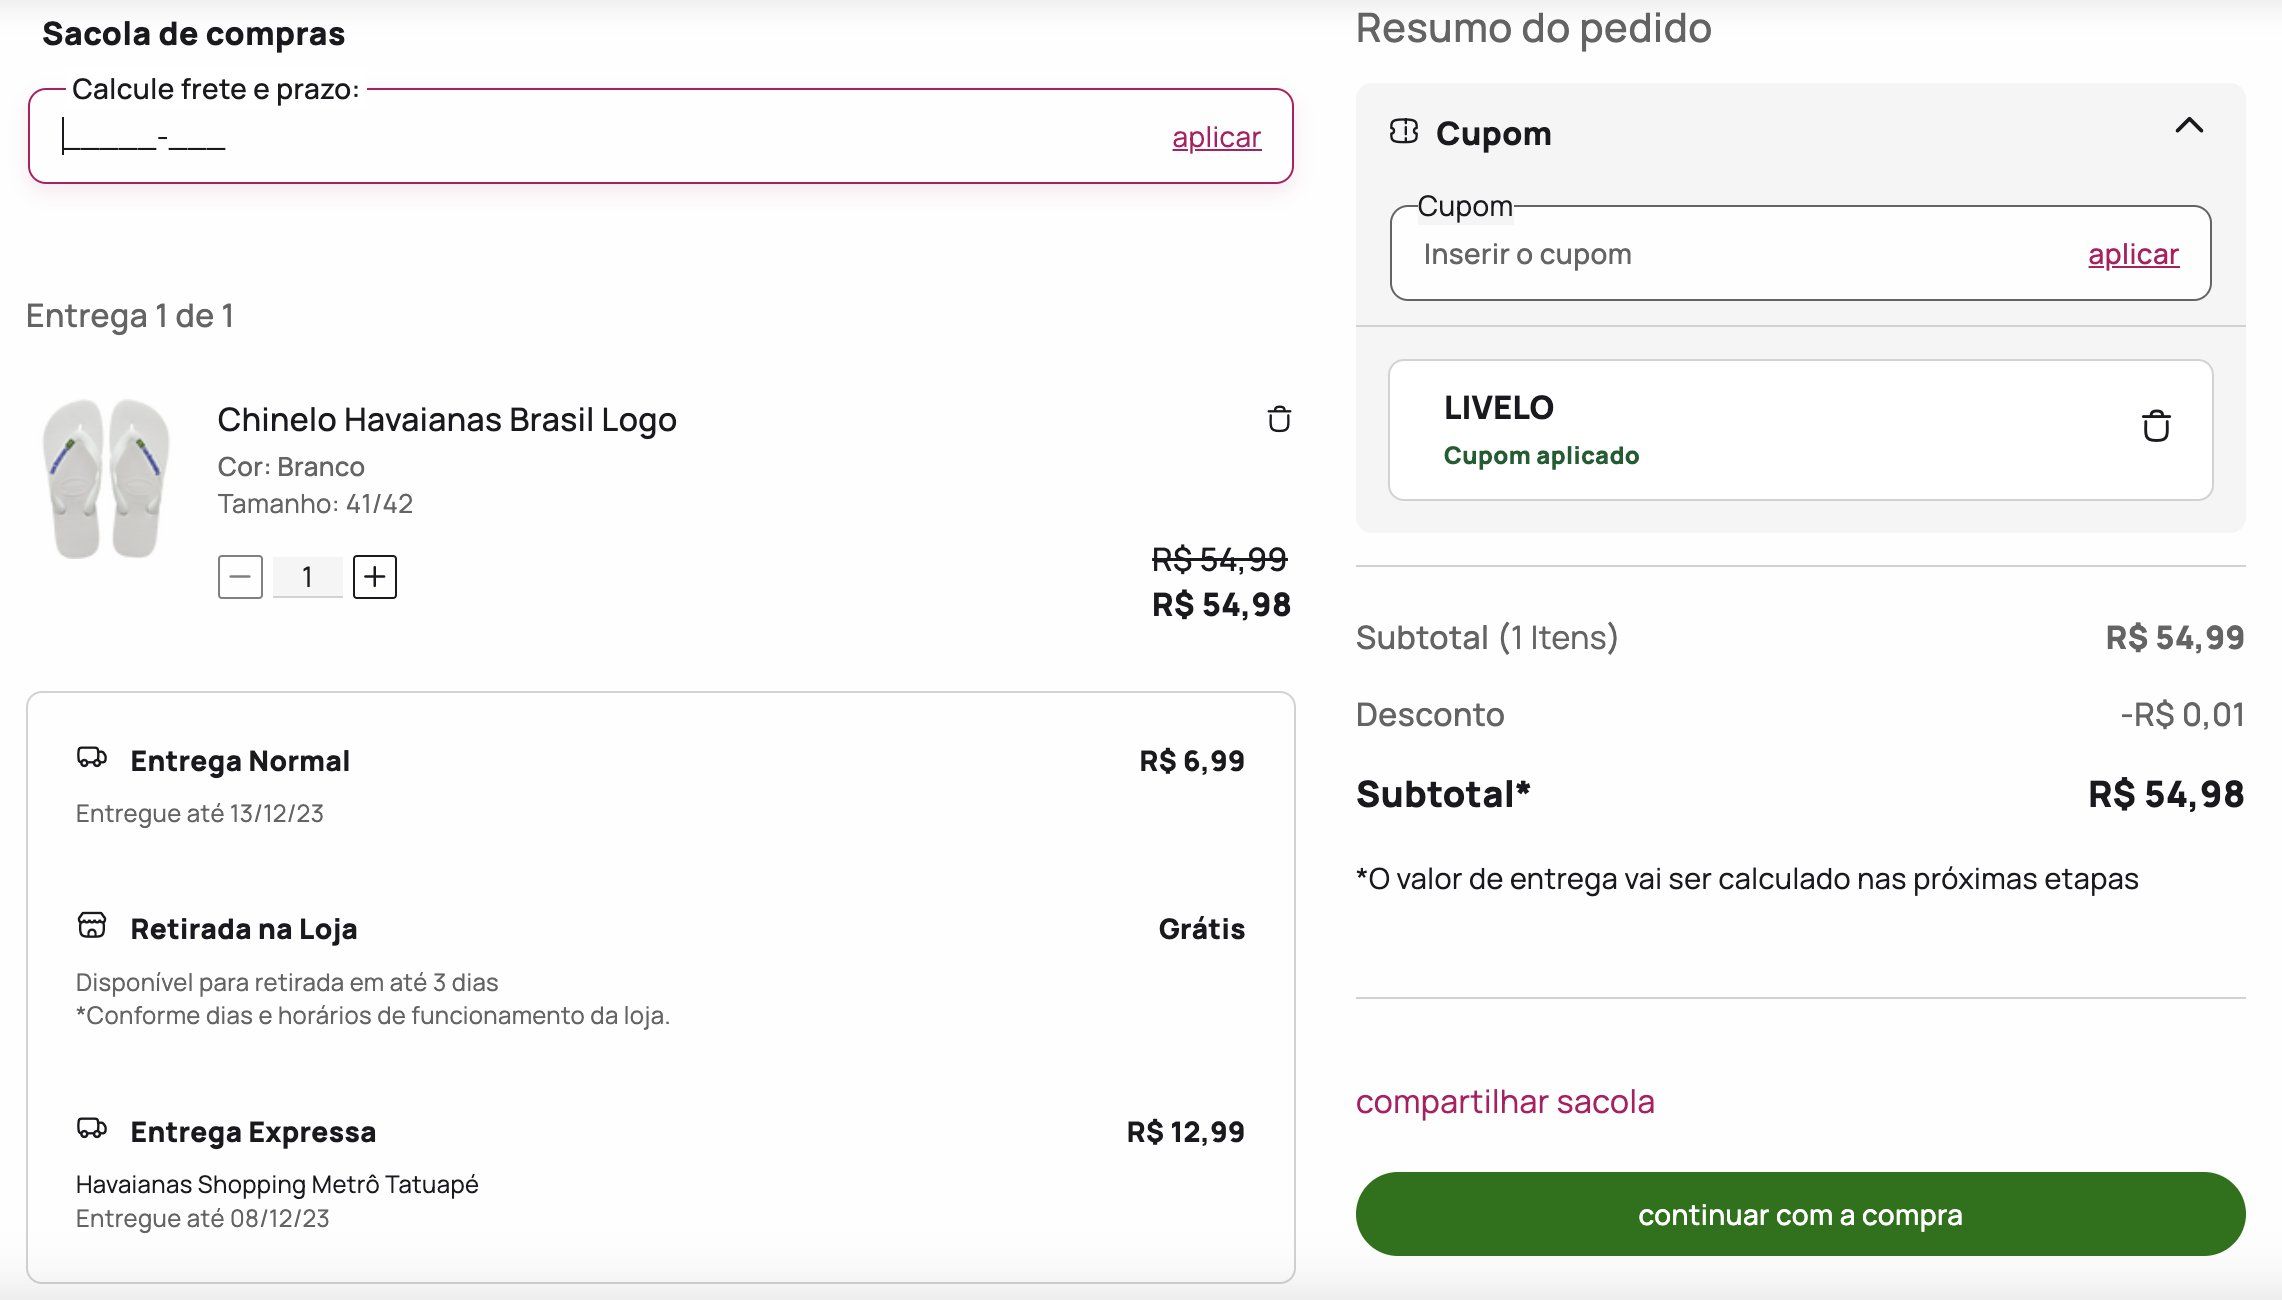Click compartilhar sacola link
The image size is (2282, 1300).
tap(1505, 1101)
